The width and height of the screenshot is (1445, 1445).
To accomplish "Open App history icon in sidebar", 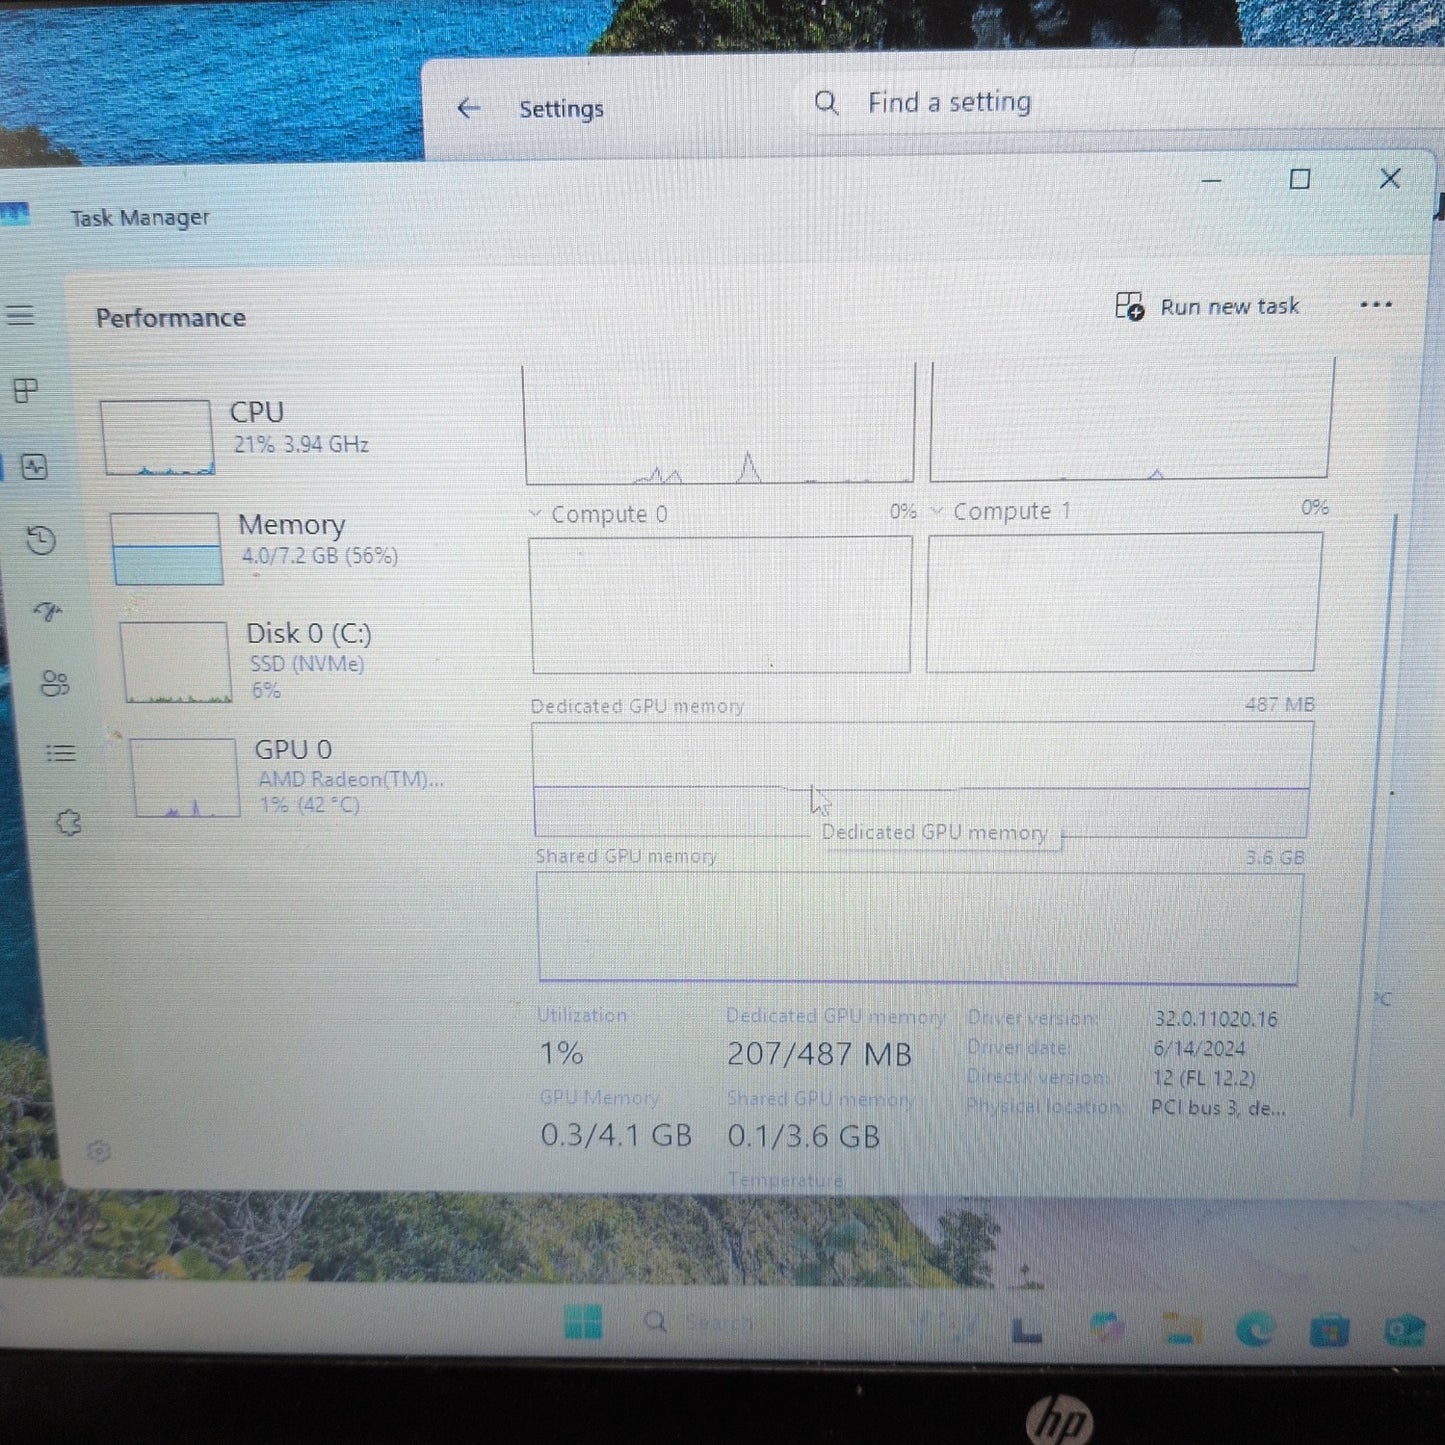I will point(41,540).
